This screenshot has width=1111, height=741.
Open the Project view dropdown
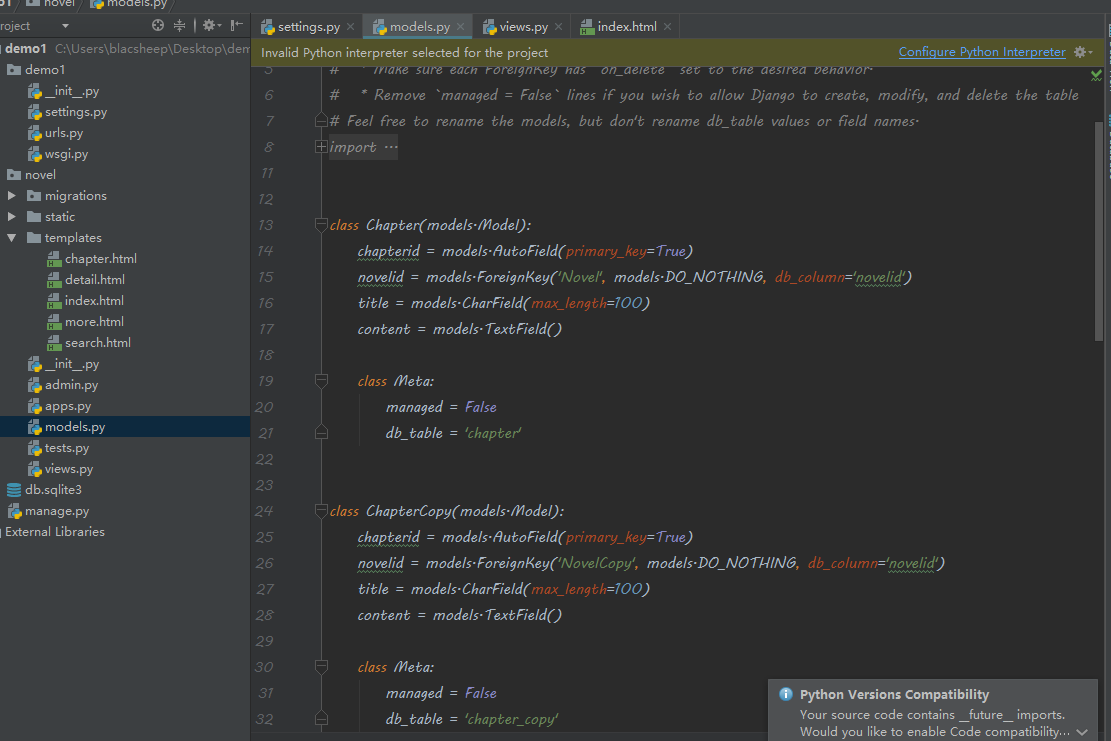(65, 26)
